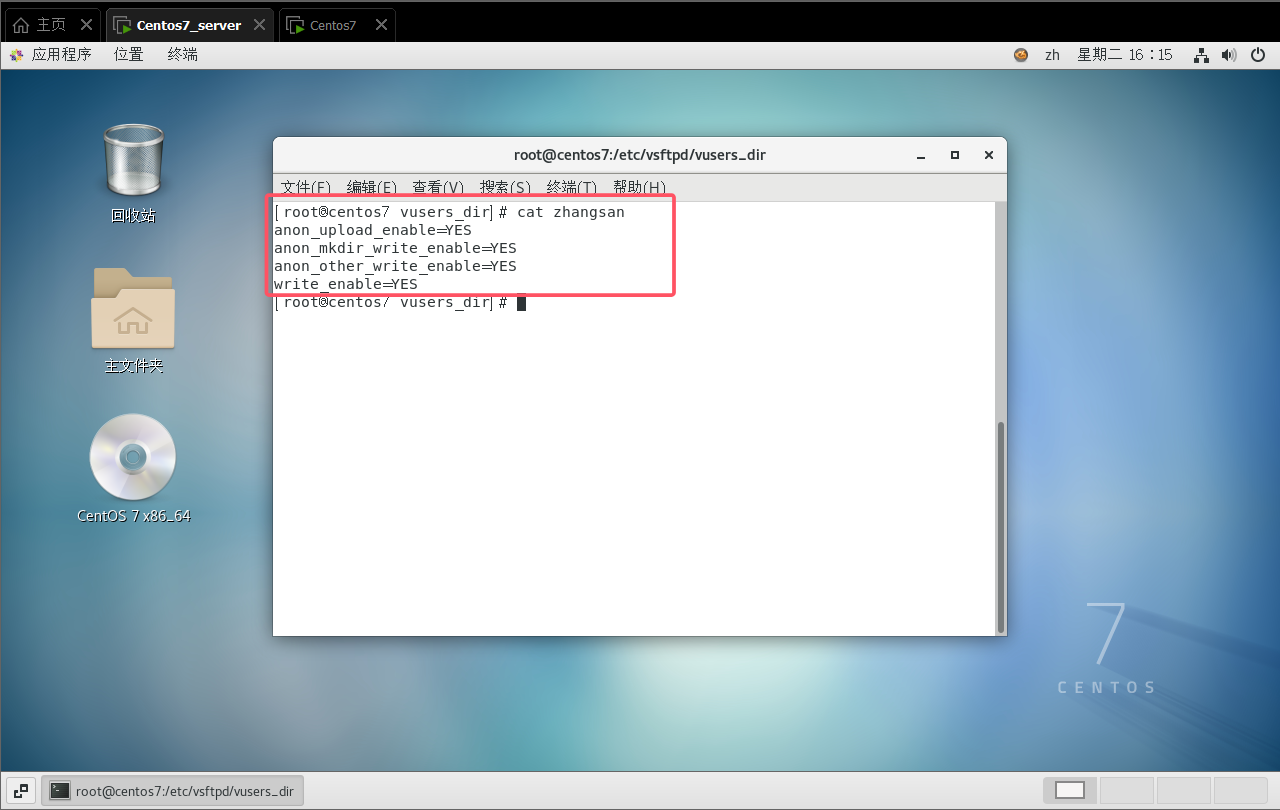Open the 查看(V) menu in terminal
The width and height of the screenshot is (1280, 810).
[438, 187]
